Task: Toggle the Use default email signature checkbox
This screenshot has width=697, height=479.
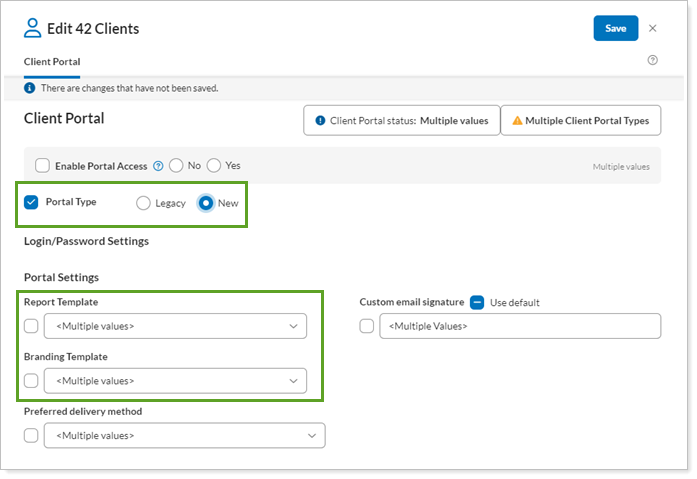Action: tap(477, 302)
